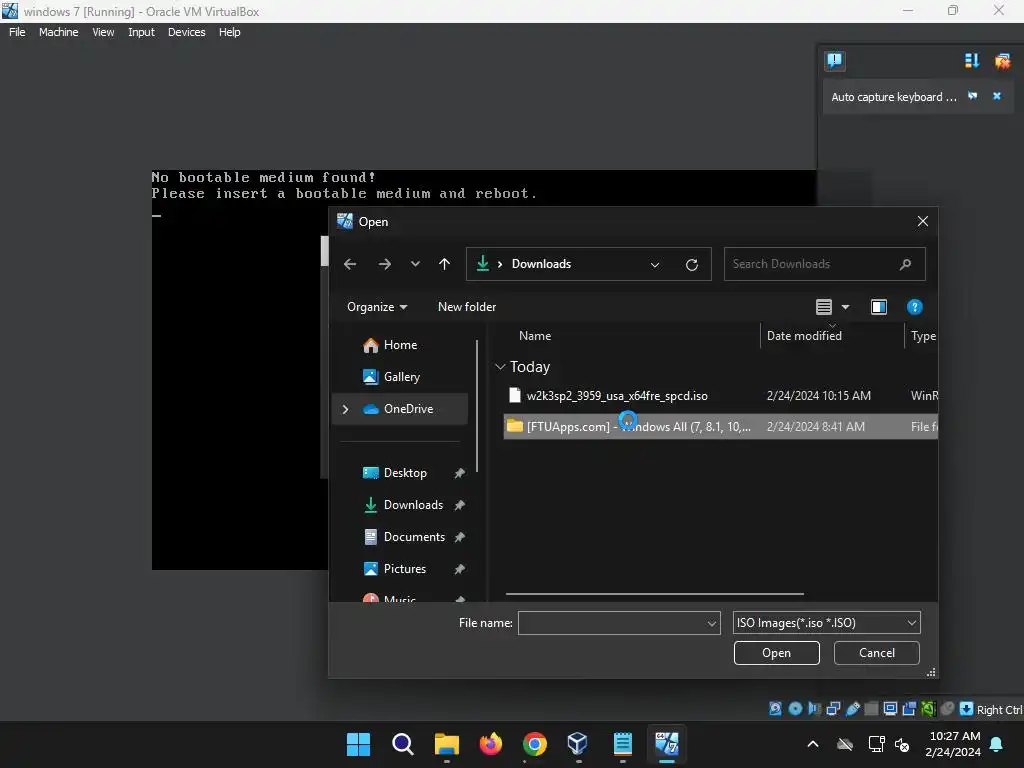
Task: Click the muted volume tray icon
Action: click(902, 744)
